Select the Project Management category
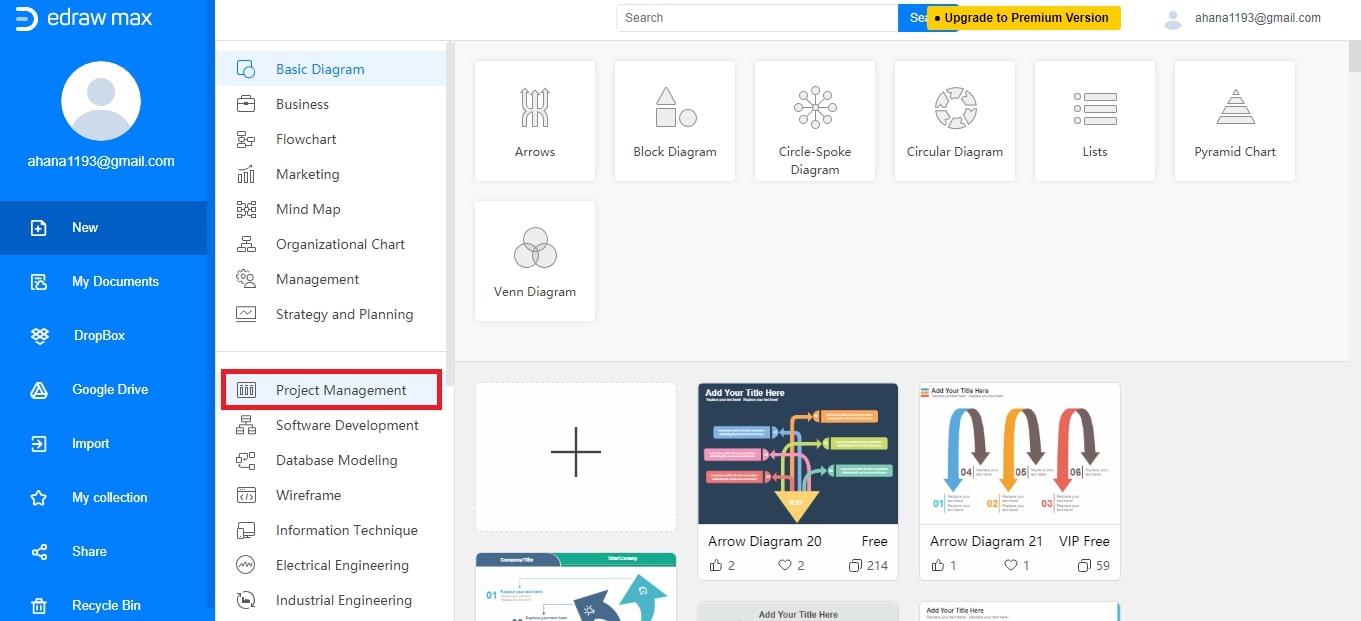The image size is (1361, 621). (331, 390)
